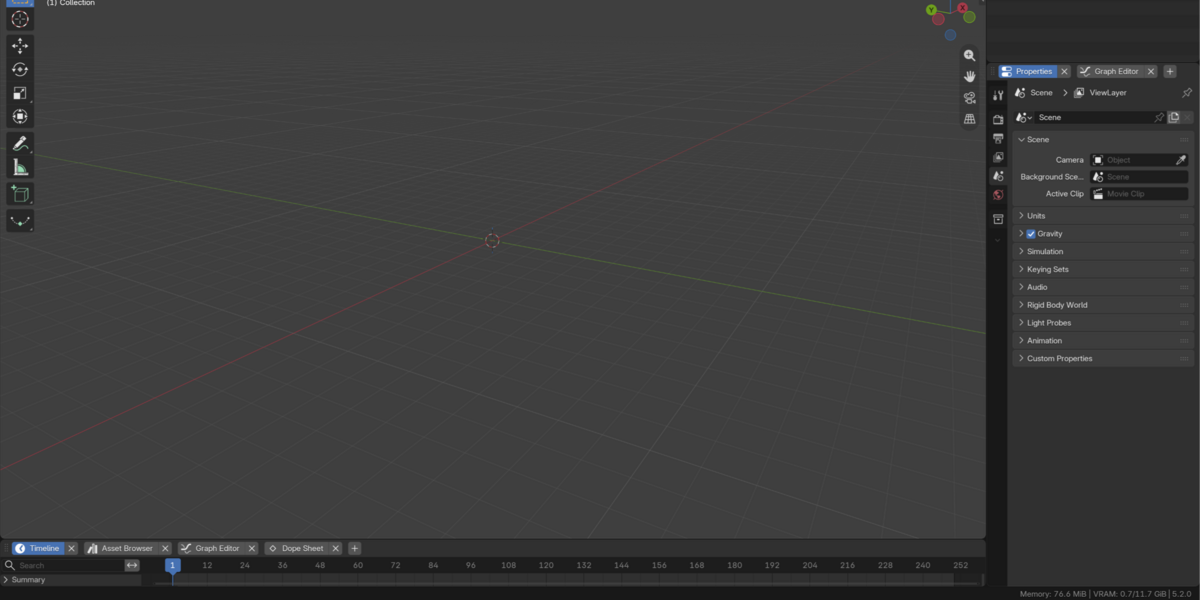
Task: Select the Move tool
Action: click(20, 46)
